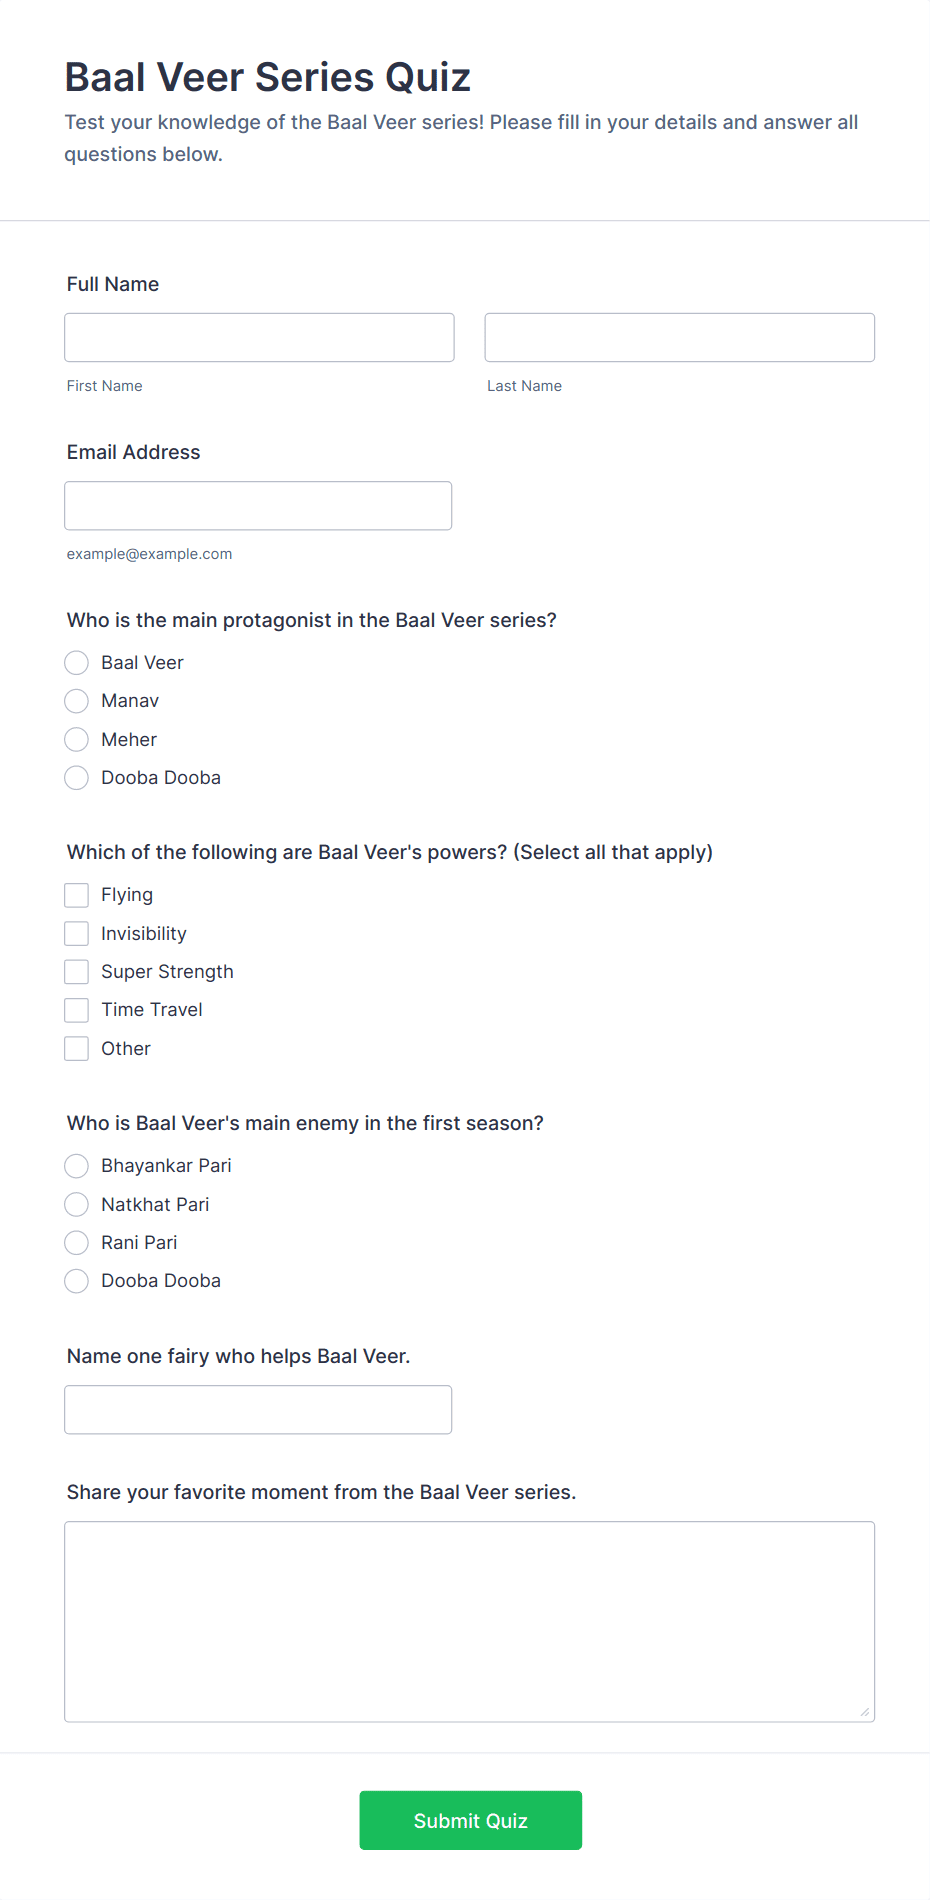Click the favorite moment text area
Screen dimensions: 930x1900
click(469, 1620)
